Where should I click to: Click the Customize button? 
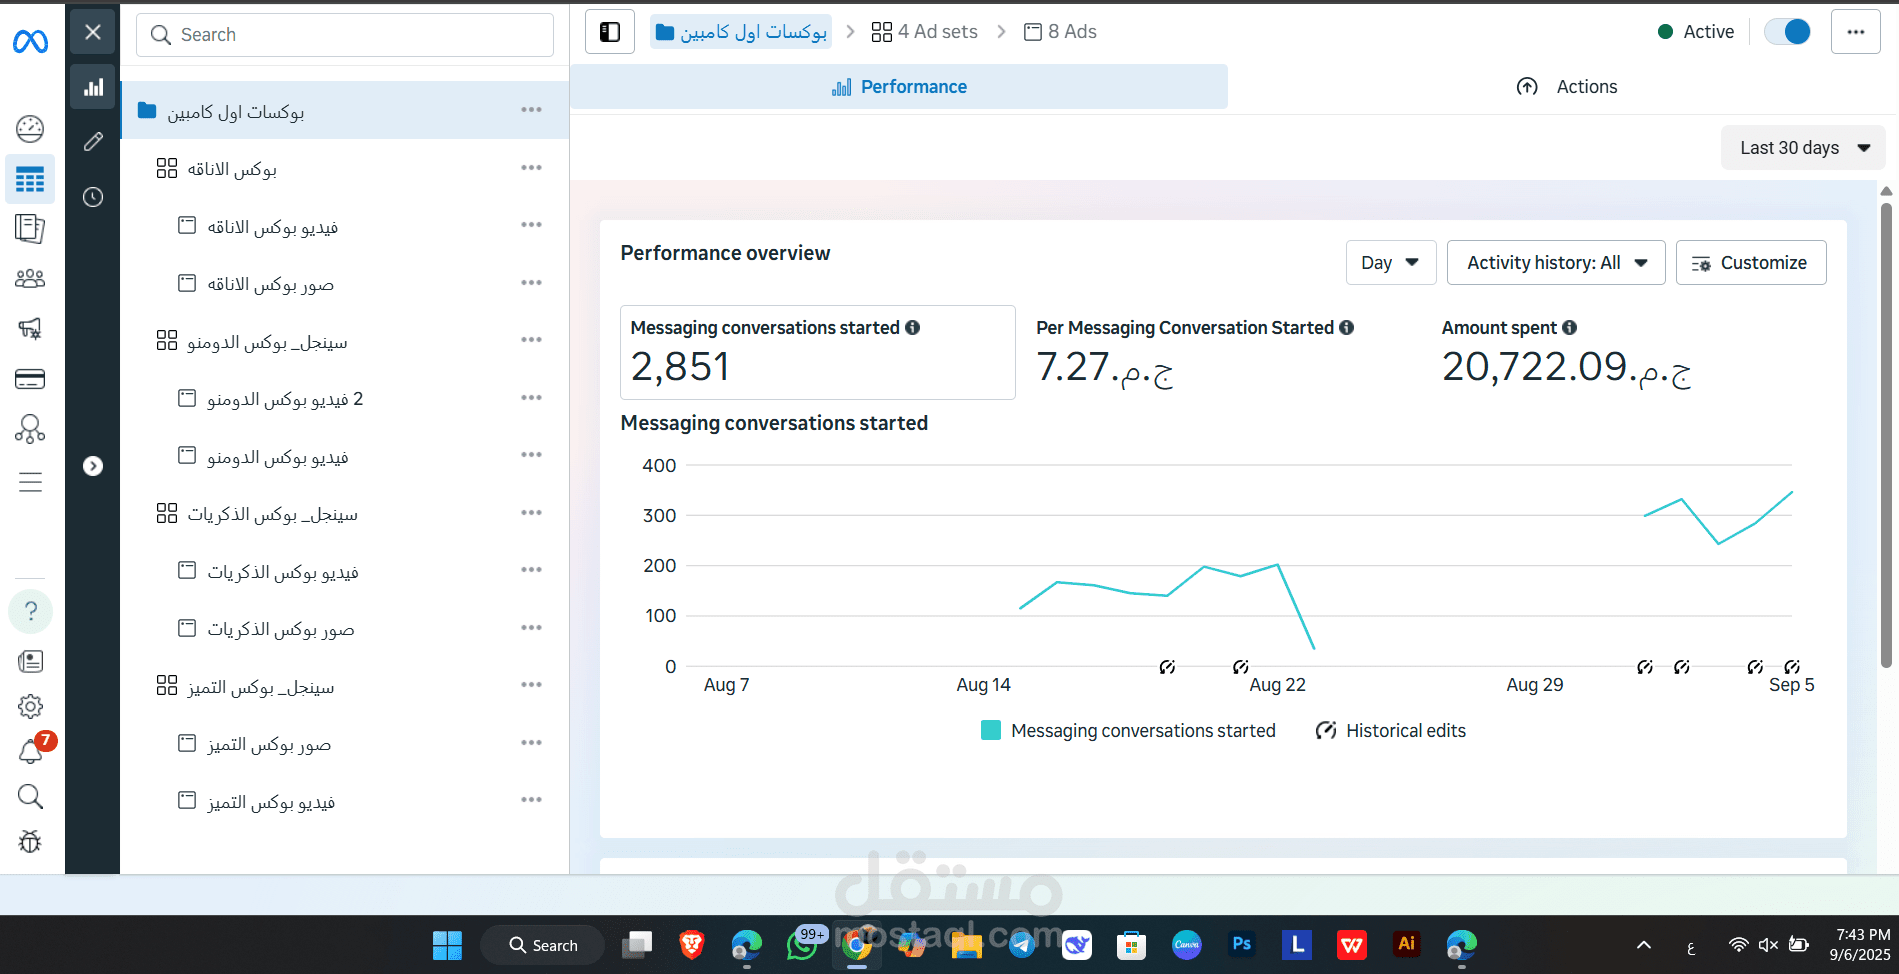coord(1750,263)
